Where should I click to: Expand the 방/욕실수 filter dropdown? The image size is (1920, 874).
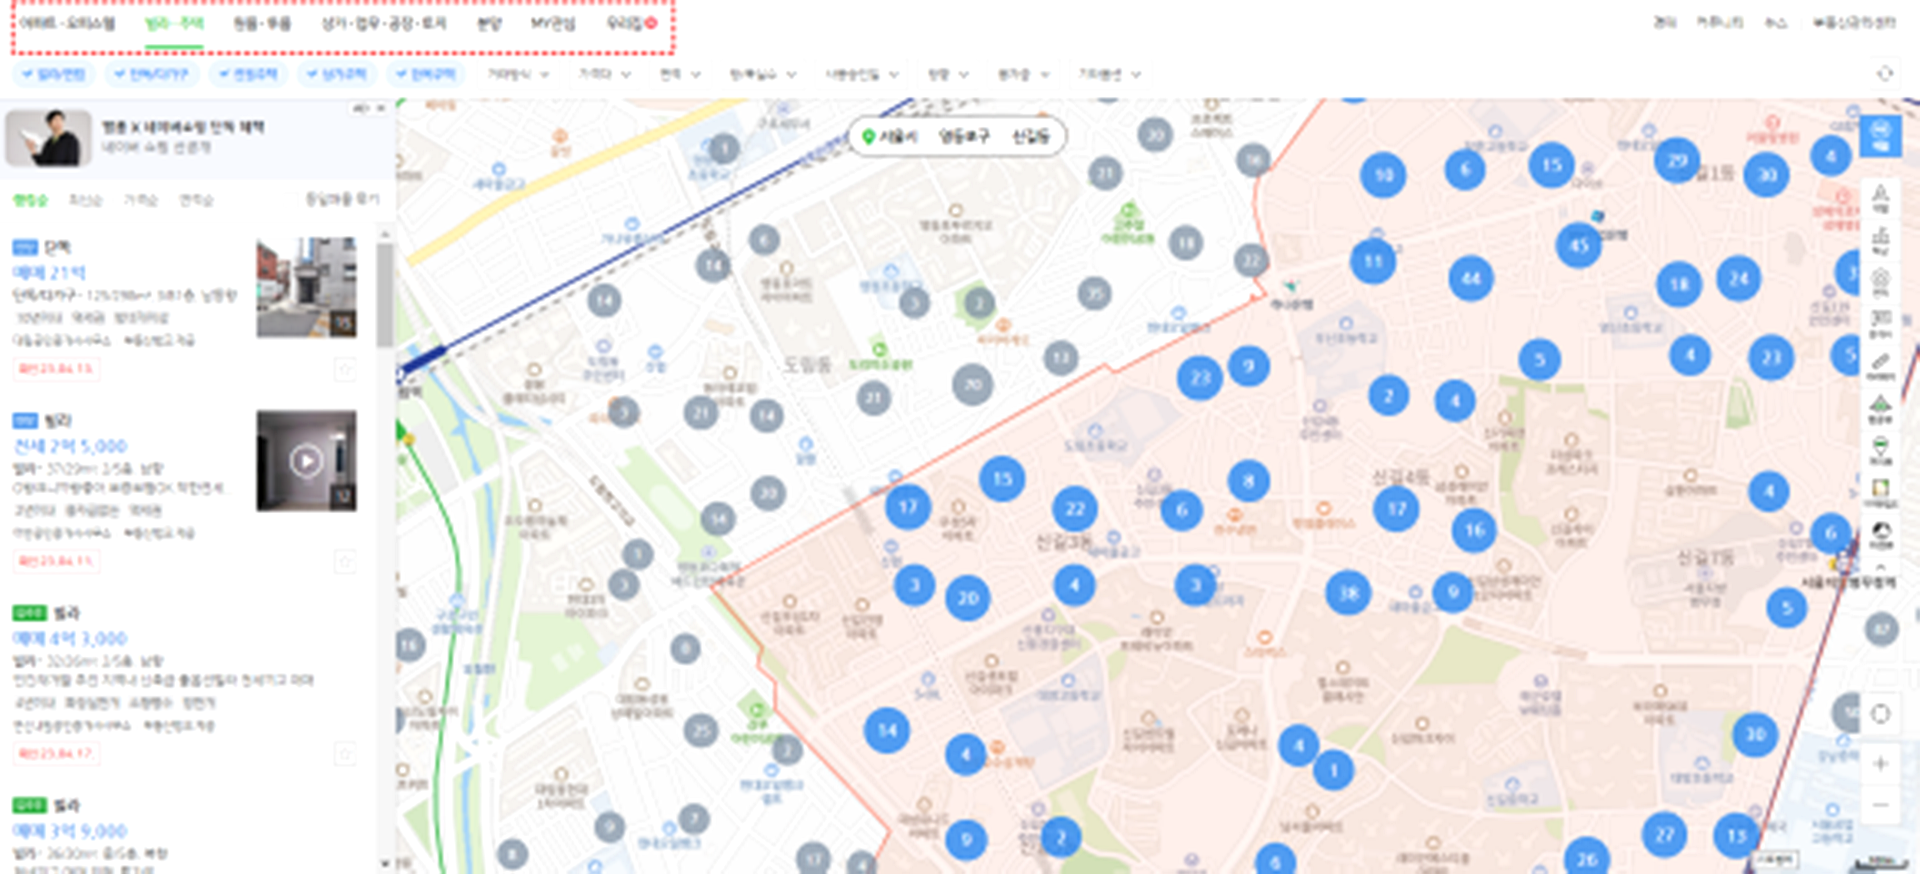pyautogui.click(x=763, y=74)
